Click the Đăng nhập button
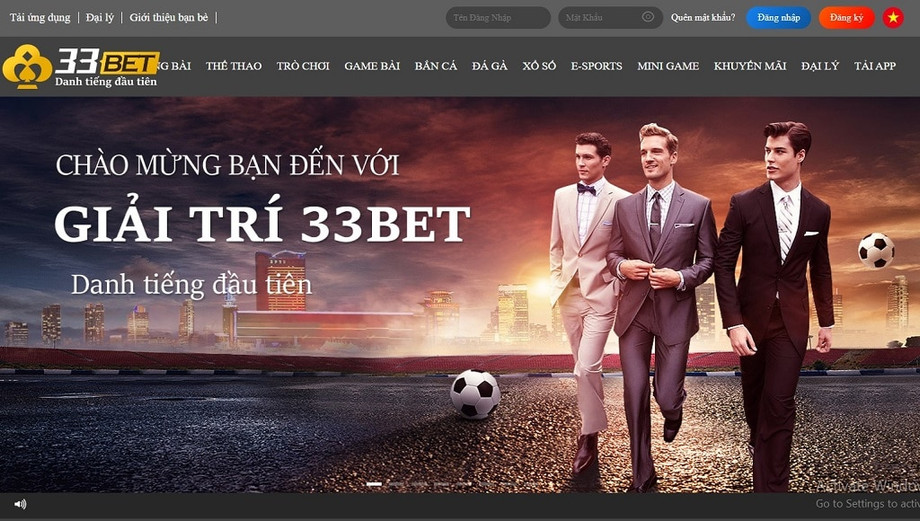This screenshot has width=920, height=521. (779, 18)
